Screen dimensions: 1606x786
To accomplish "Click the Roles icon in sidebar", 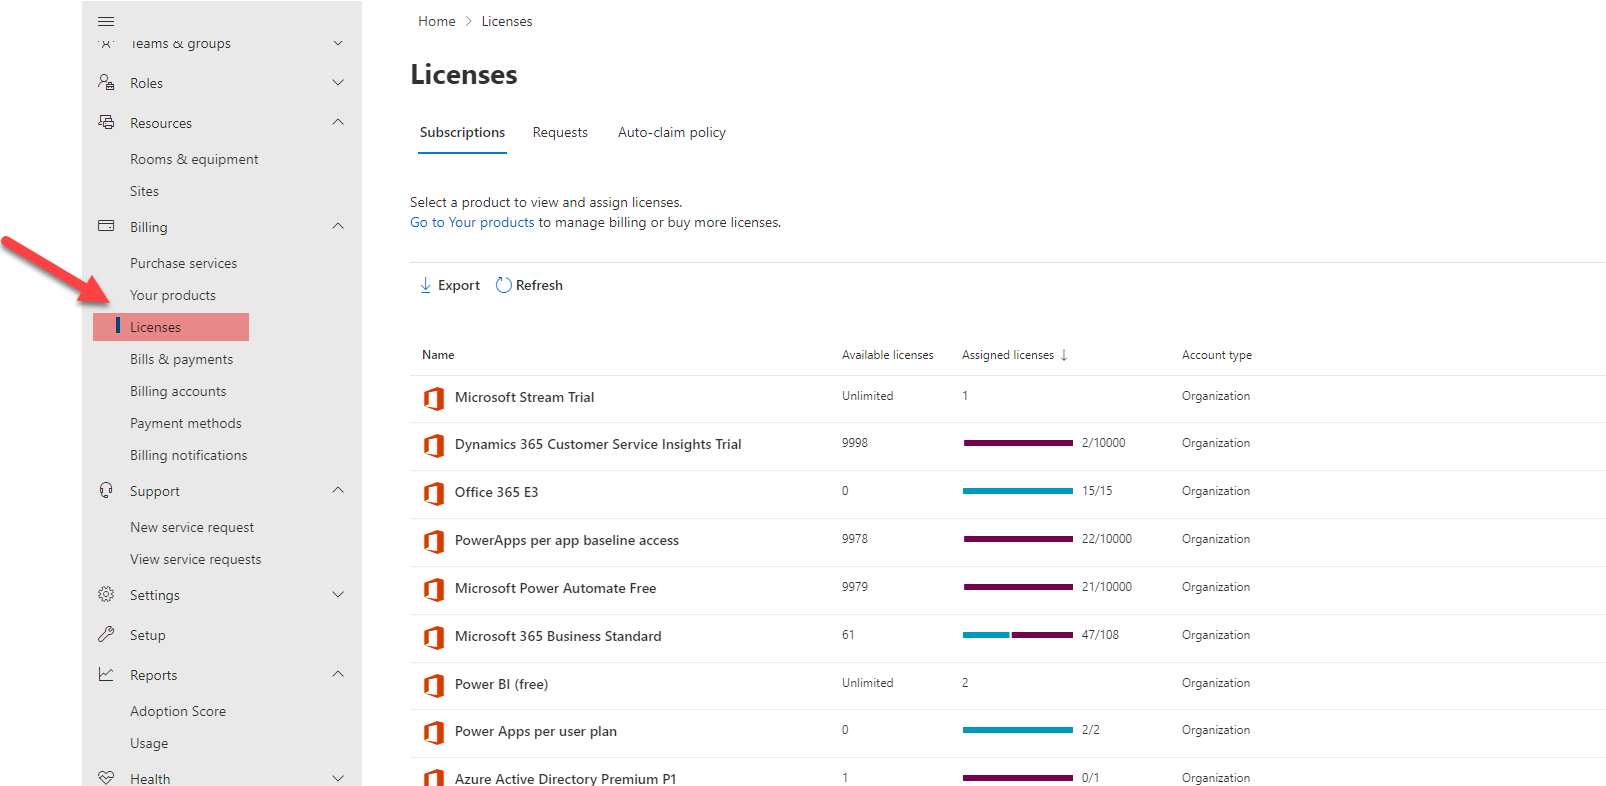I will 106,82.
